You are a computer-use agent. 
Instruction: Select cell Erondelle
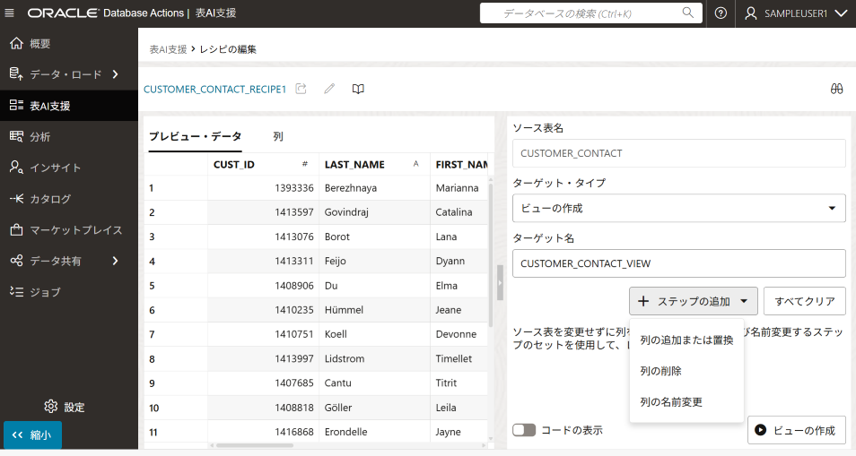pos(374,432)
